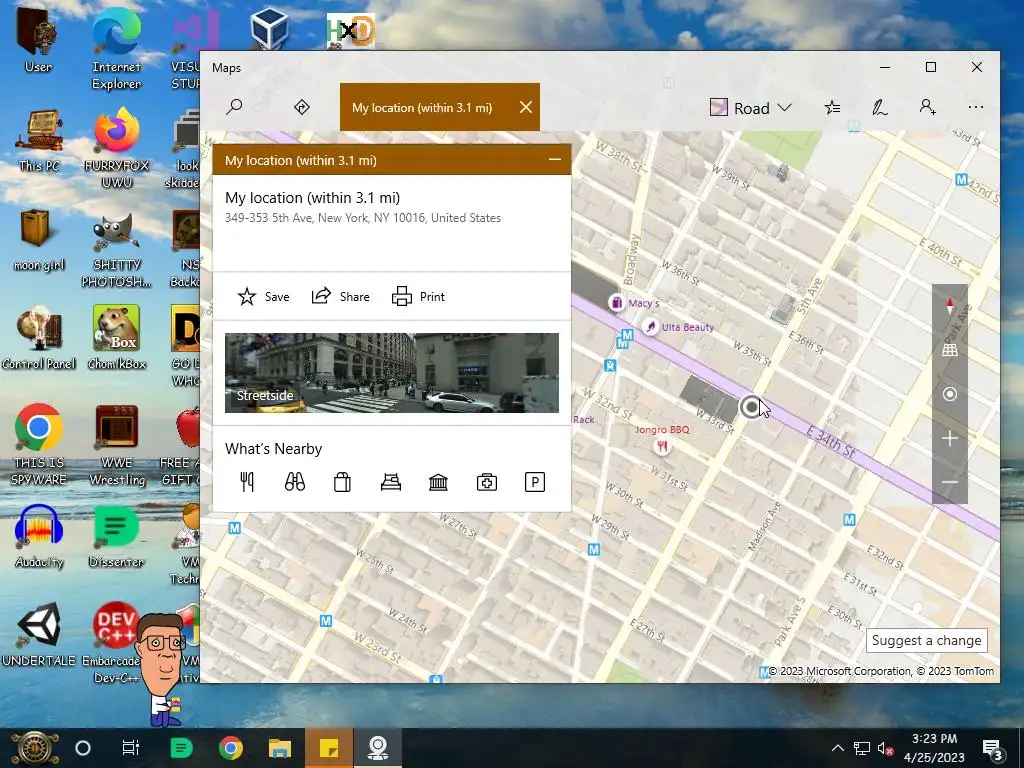Select the Control Panel desktop icon

39,337
